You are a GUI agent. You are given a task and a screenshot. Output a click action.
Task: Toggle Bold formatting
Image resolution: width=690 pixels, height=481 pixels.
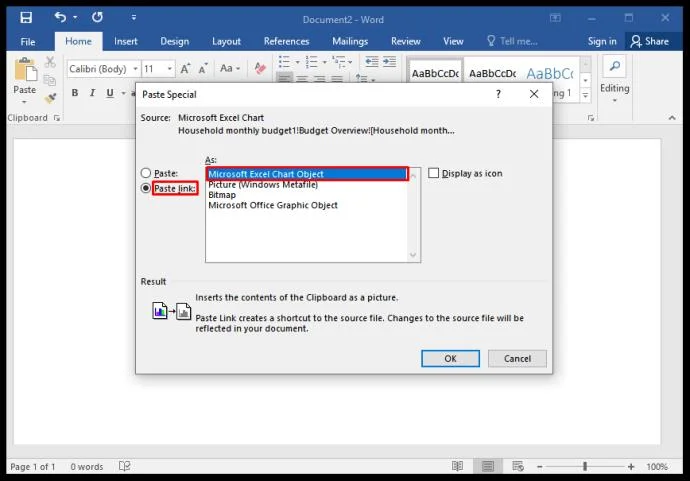(x=75, y=93)
